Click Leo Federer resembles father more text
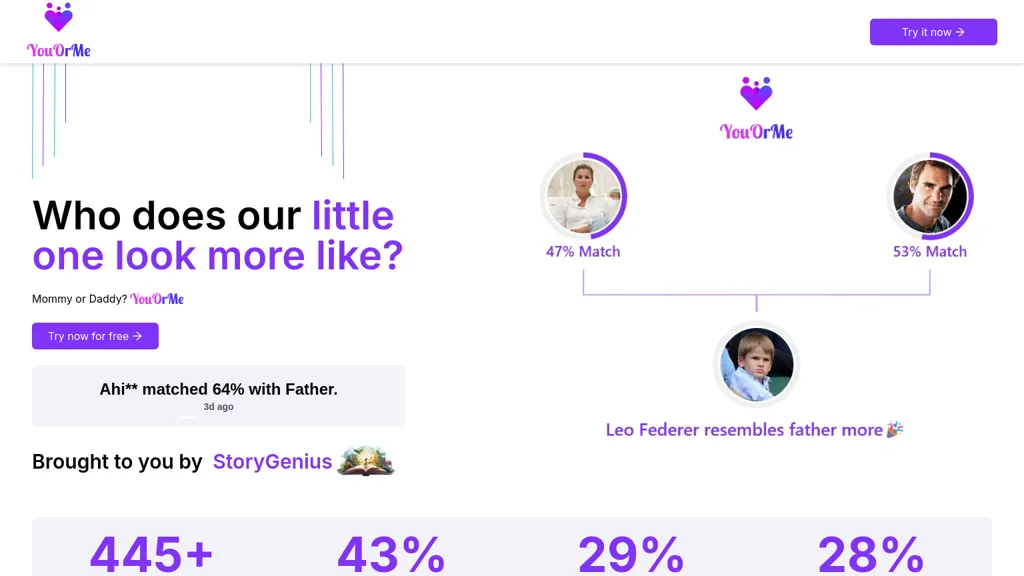This screenshot has width=1024, height=576. (x=744, y=430)
